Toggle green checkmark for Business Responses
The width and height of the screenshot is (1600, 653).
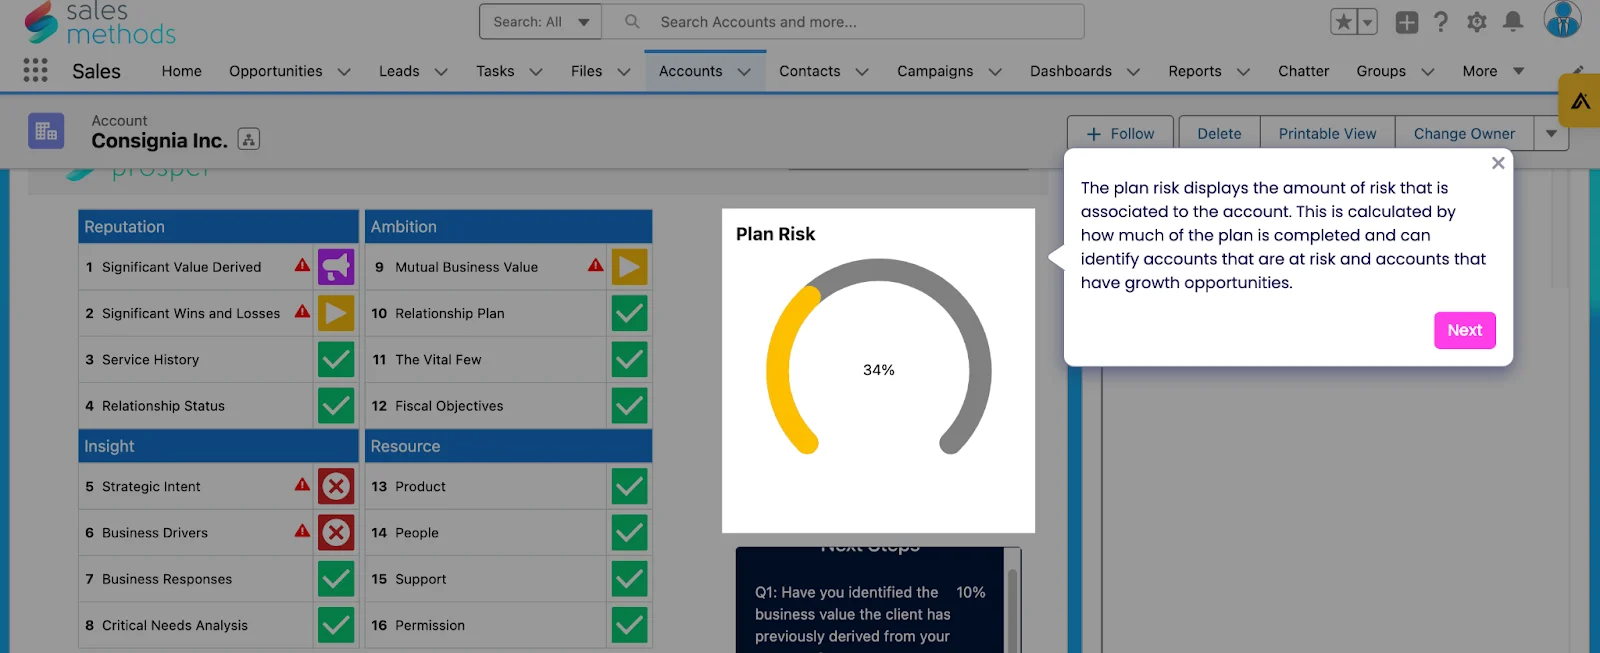(336, 578)
